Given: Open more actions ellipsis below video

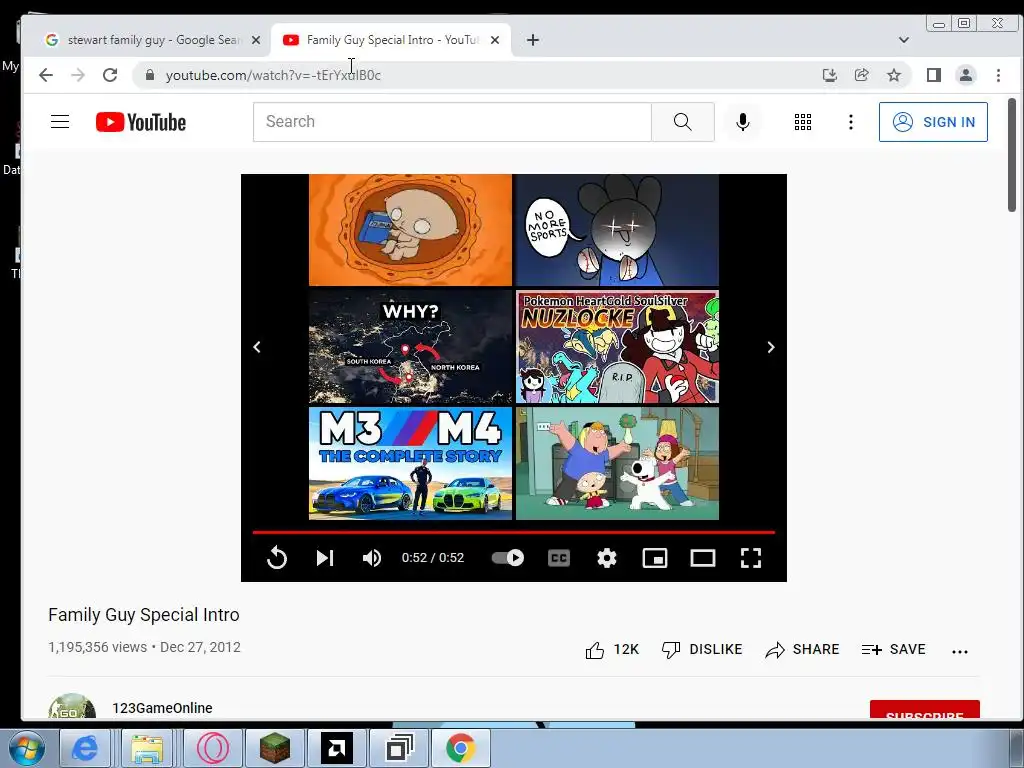Looking at the screenshot, I should point(959,651).
